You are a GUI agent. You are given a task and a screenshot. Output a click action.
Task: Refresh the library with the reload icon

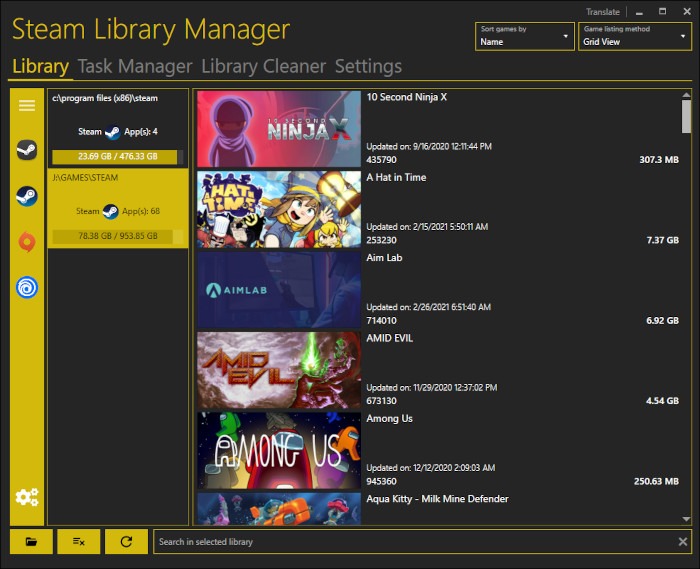[x=126, y=542]
